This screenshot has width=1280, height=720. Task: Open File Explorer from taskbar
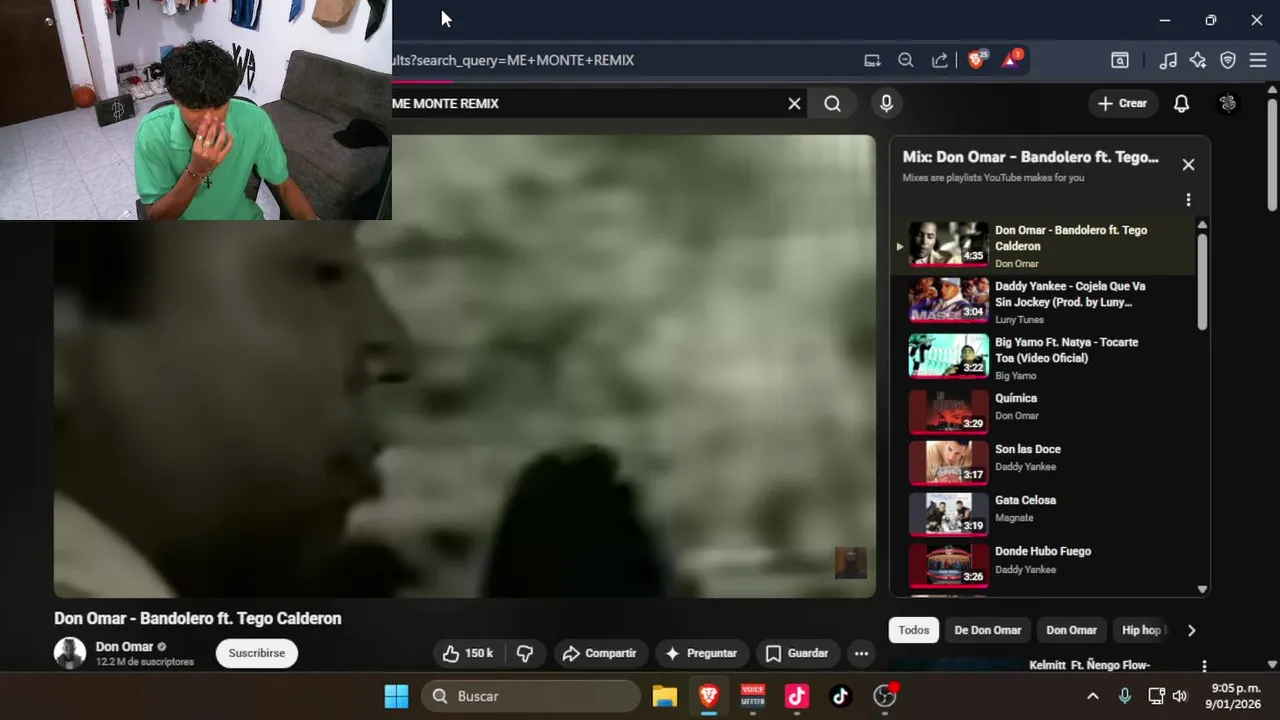665,696
